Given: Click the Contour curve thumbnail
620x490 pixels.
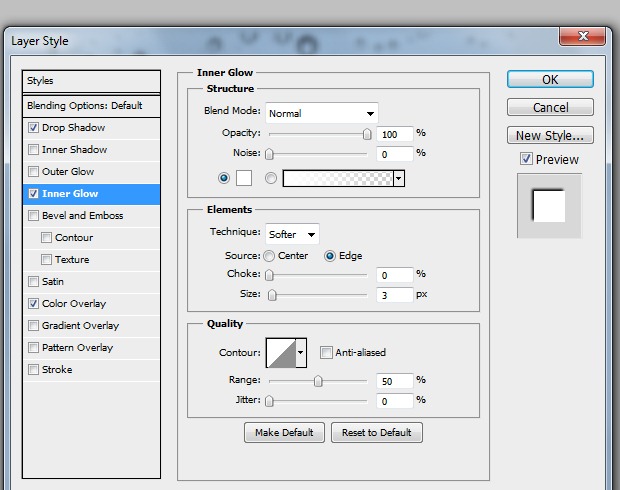Looking at the screenshot, I should [x=281, y=352].
